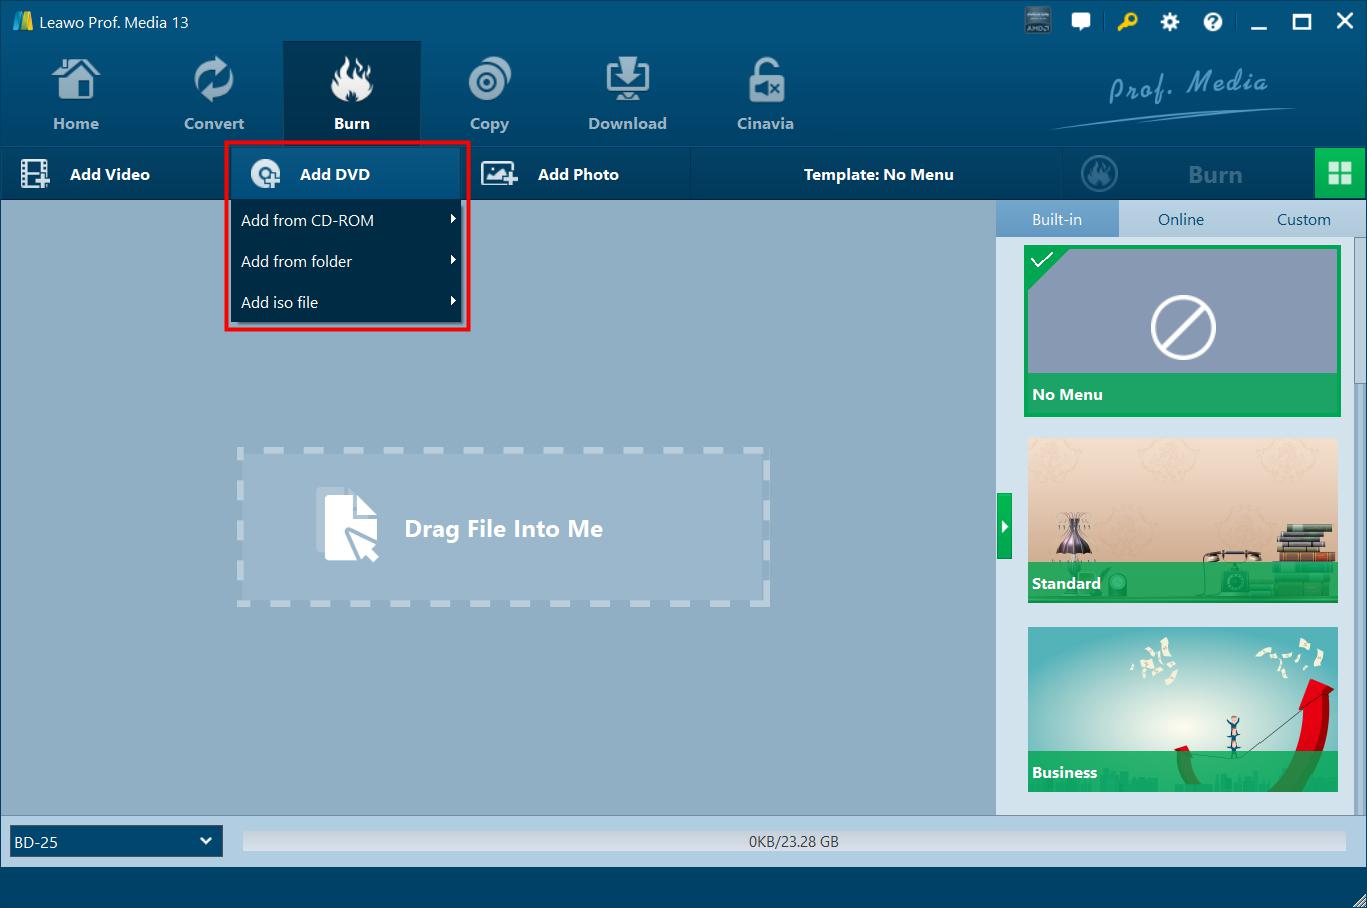This screenshot has height=908, width=1367.
Task: Click the Add Video button
Action: (x=86, y=174)
